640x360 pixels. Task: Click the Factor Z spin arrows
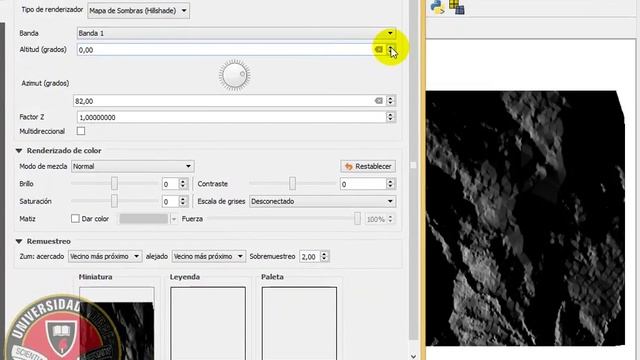tap(391, 117)
